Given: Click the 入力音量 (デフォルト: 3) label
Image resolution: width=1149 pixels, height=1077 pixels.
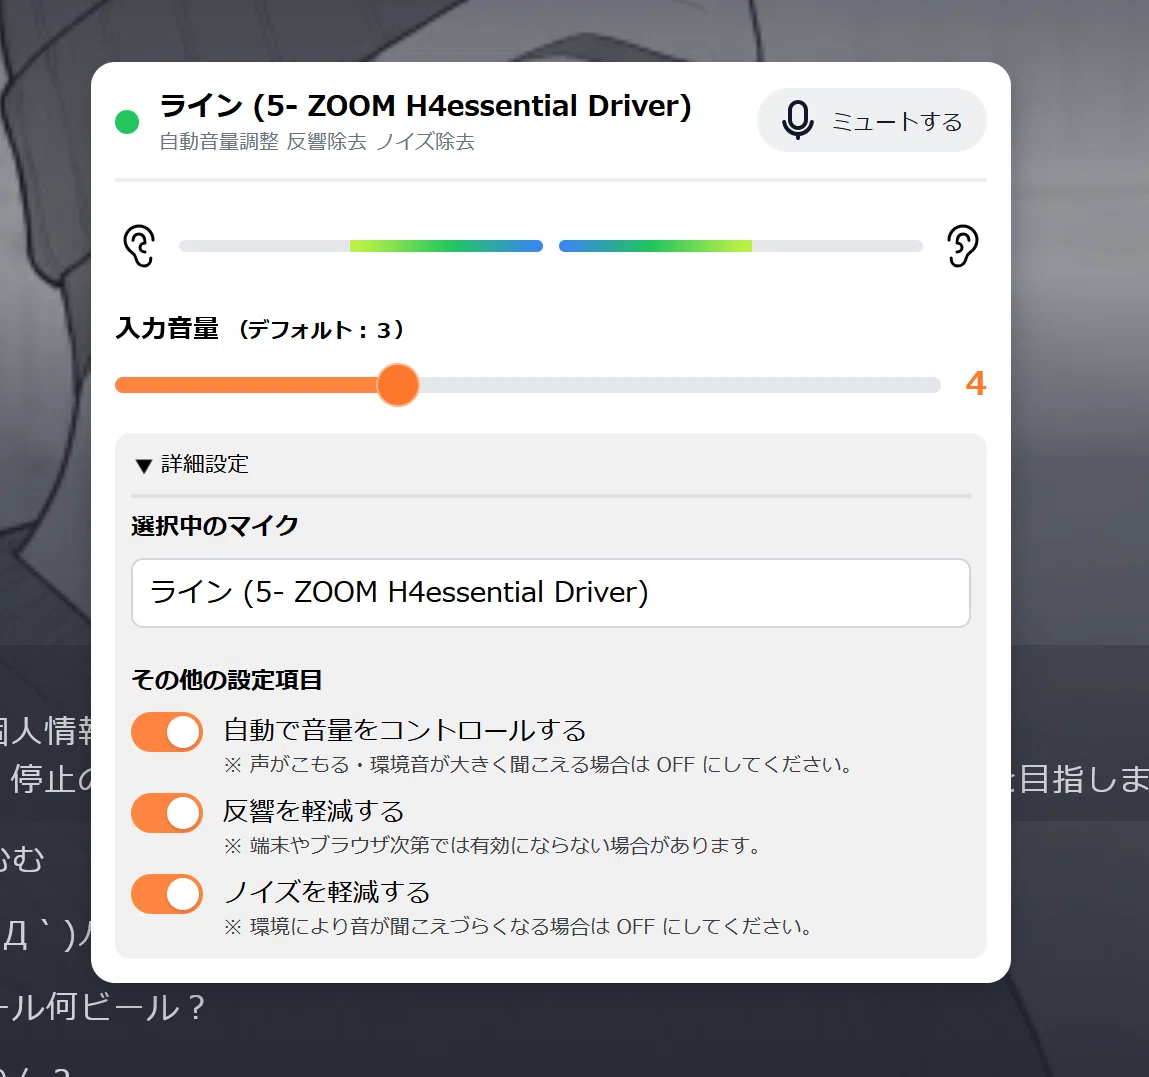Looking at the screenshot, I should 260,329.
